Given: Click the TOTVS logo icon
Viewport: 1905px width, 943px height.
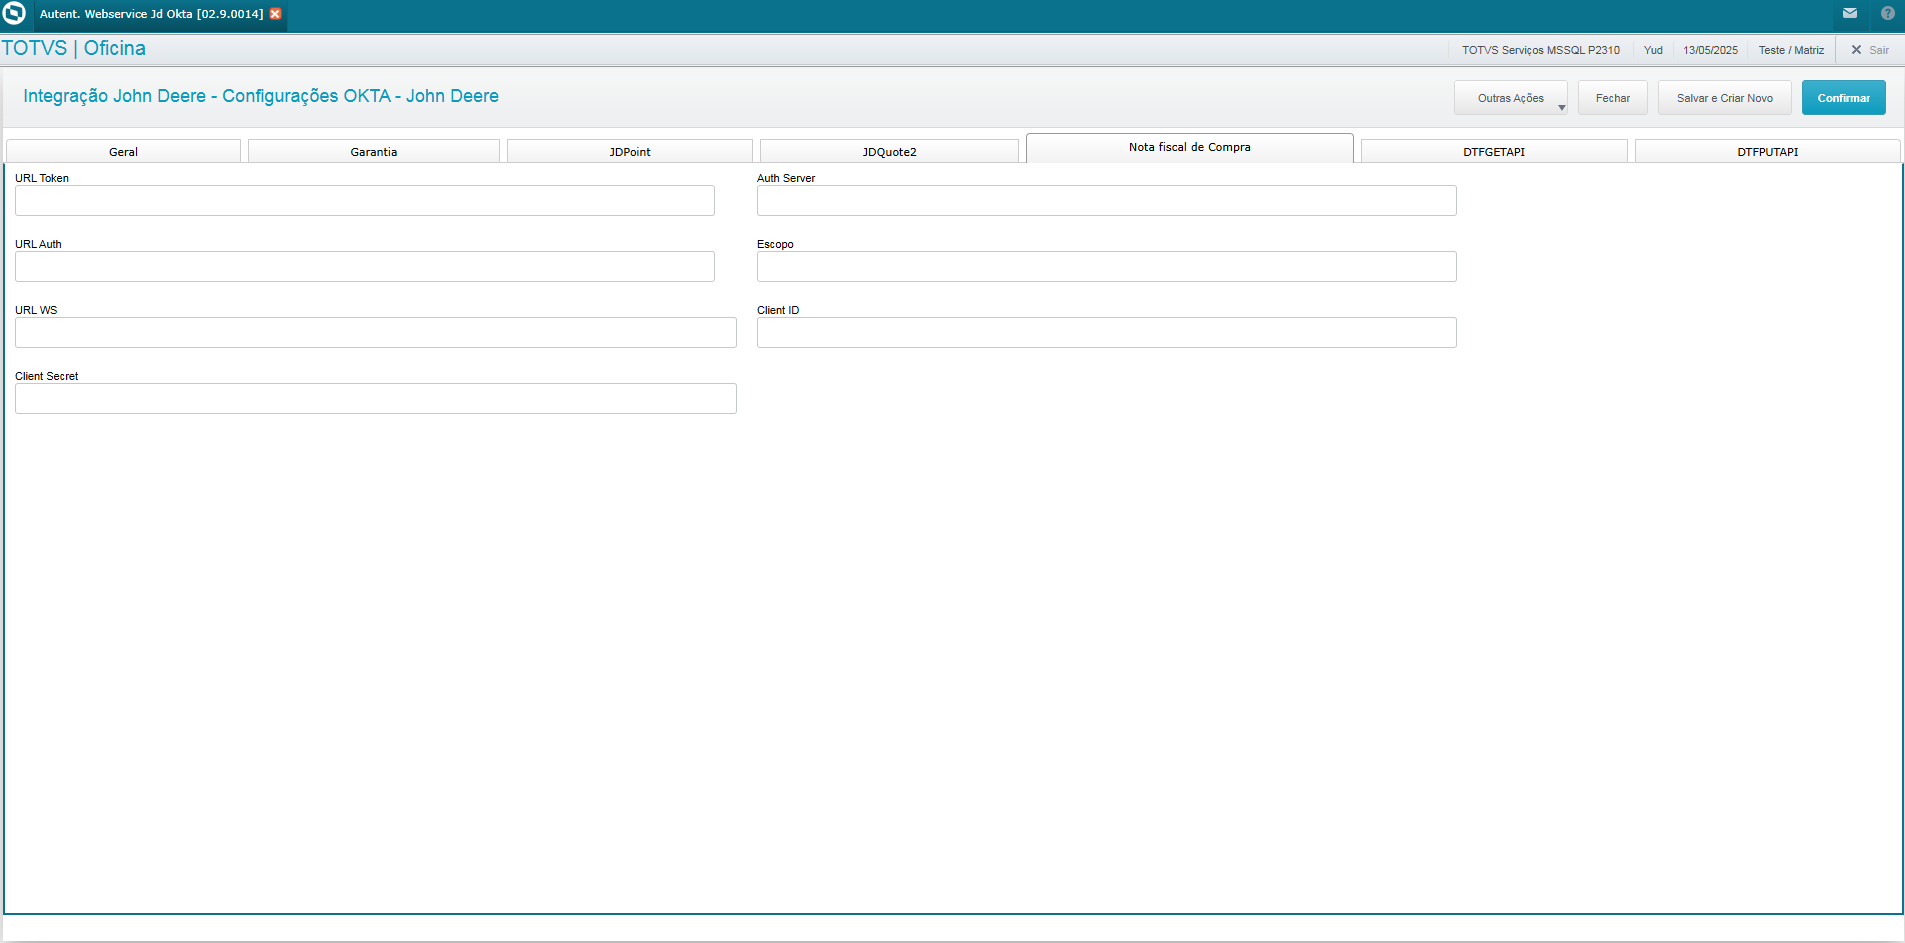Looking at the screenshot, I should click(x=14, y=14).
